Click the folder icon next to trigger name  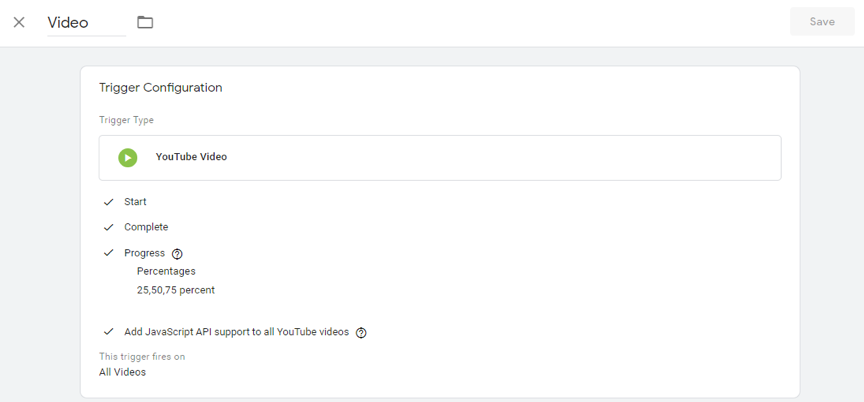pyautogui.click(x=145, y=22)
